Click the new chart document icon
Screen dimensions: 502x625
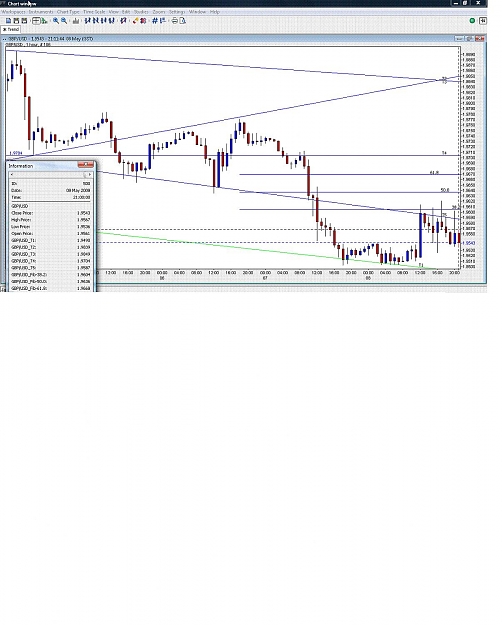pyautogui.click(x=8, y=21)
